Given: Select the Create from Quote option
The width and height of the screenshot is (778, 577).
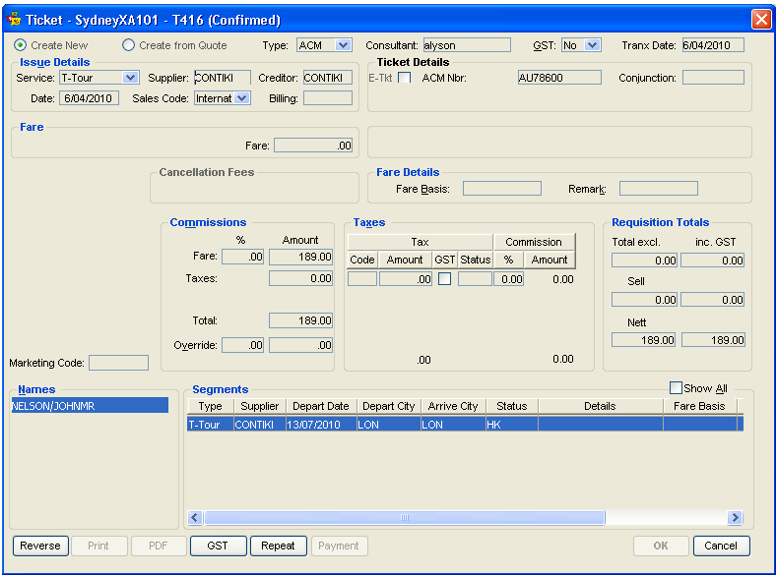Looking at the screenshot, I should (128, 45).
